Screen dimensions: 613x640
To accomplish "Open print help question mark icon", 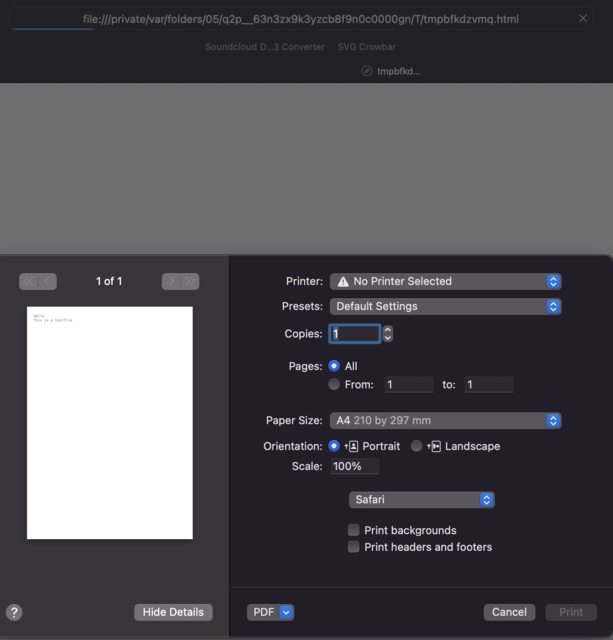I will tap(14, 612).
